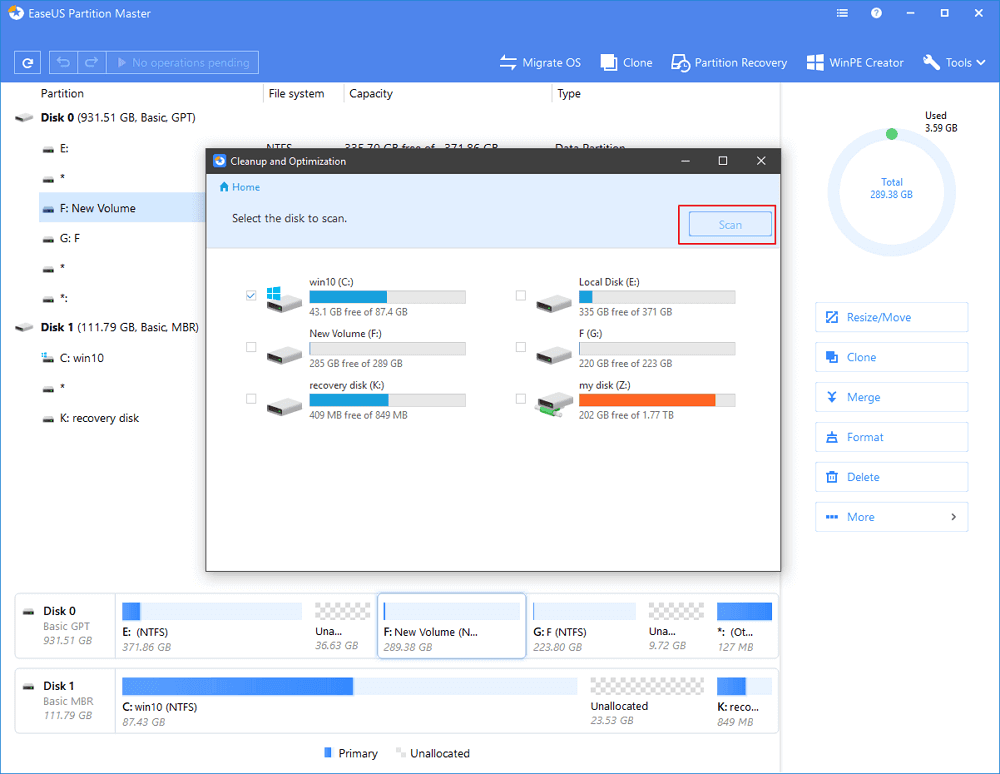The image size is (1000, 774).
Task: Click the refresh icon in the toolbar
Action: (x=27, y=62)
